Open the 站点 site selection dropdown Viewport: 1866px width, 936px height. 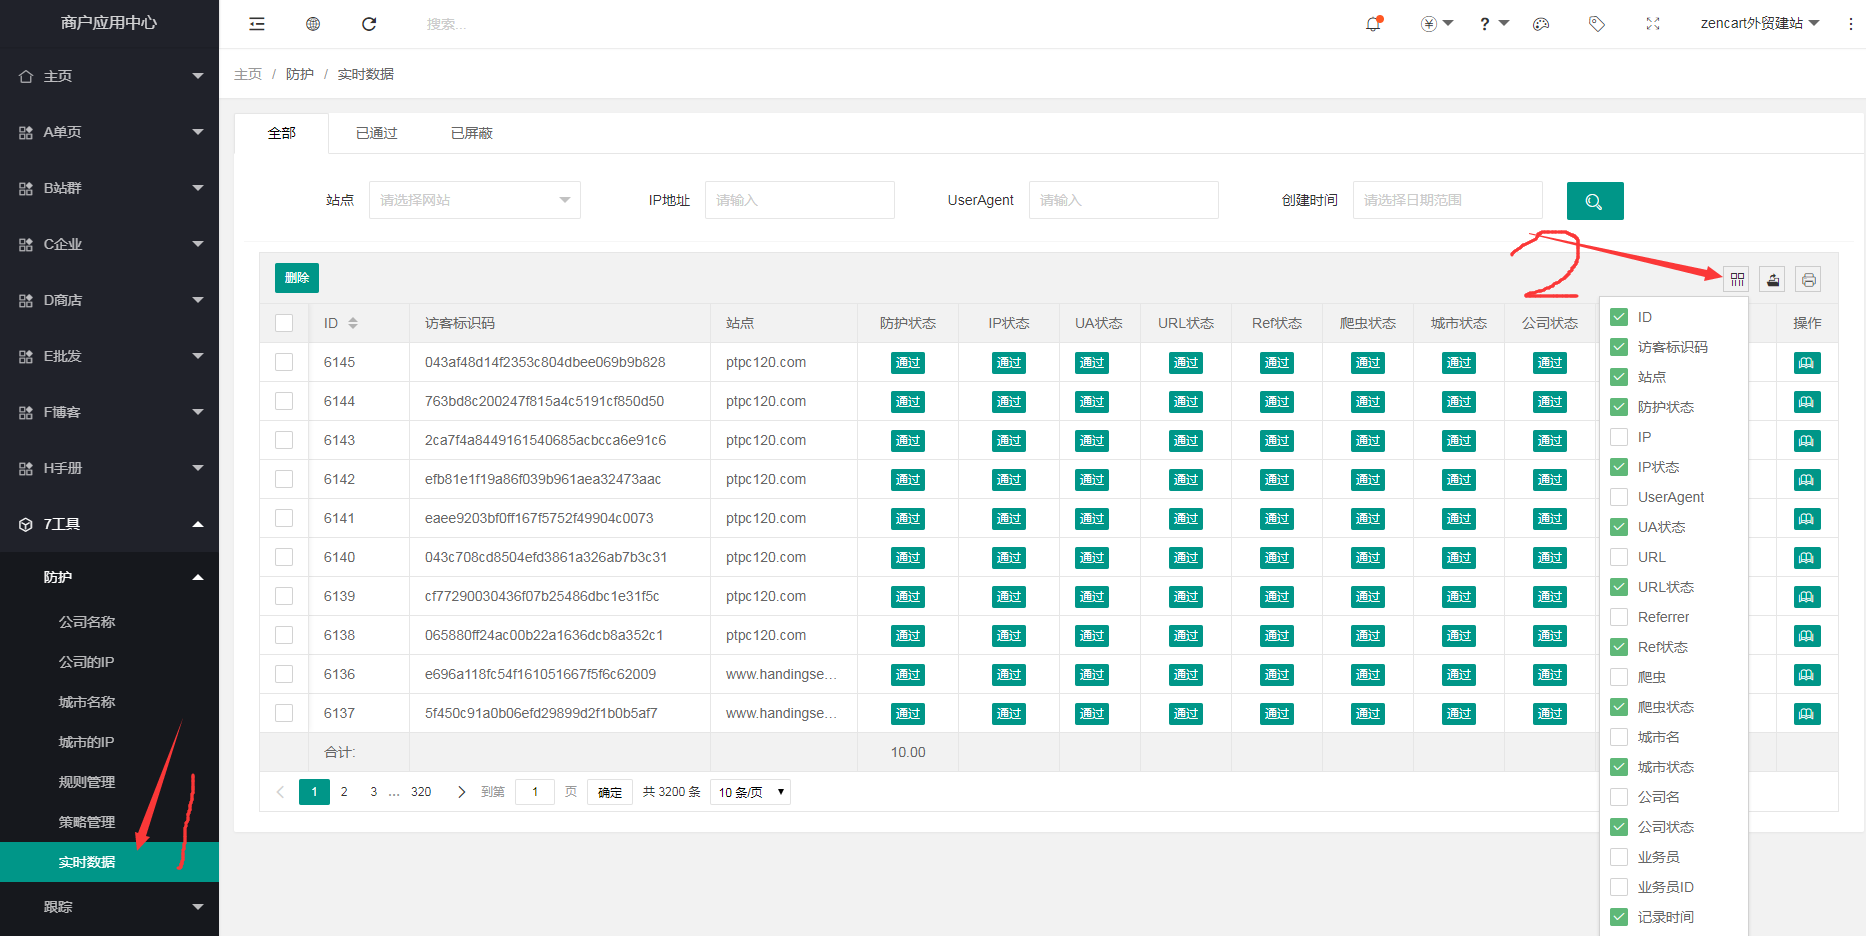coord(474,200)
